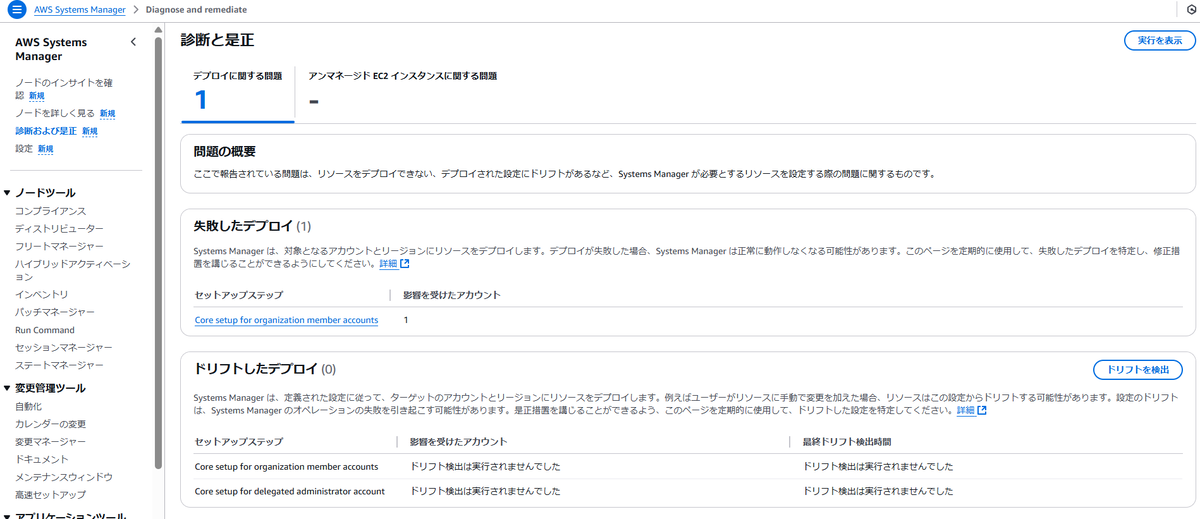
Task: Collapse the アプリケーションツール section
Action: 8,516
